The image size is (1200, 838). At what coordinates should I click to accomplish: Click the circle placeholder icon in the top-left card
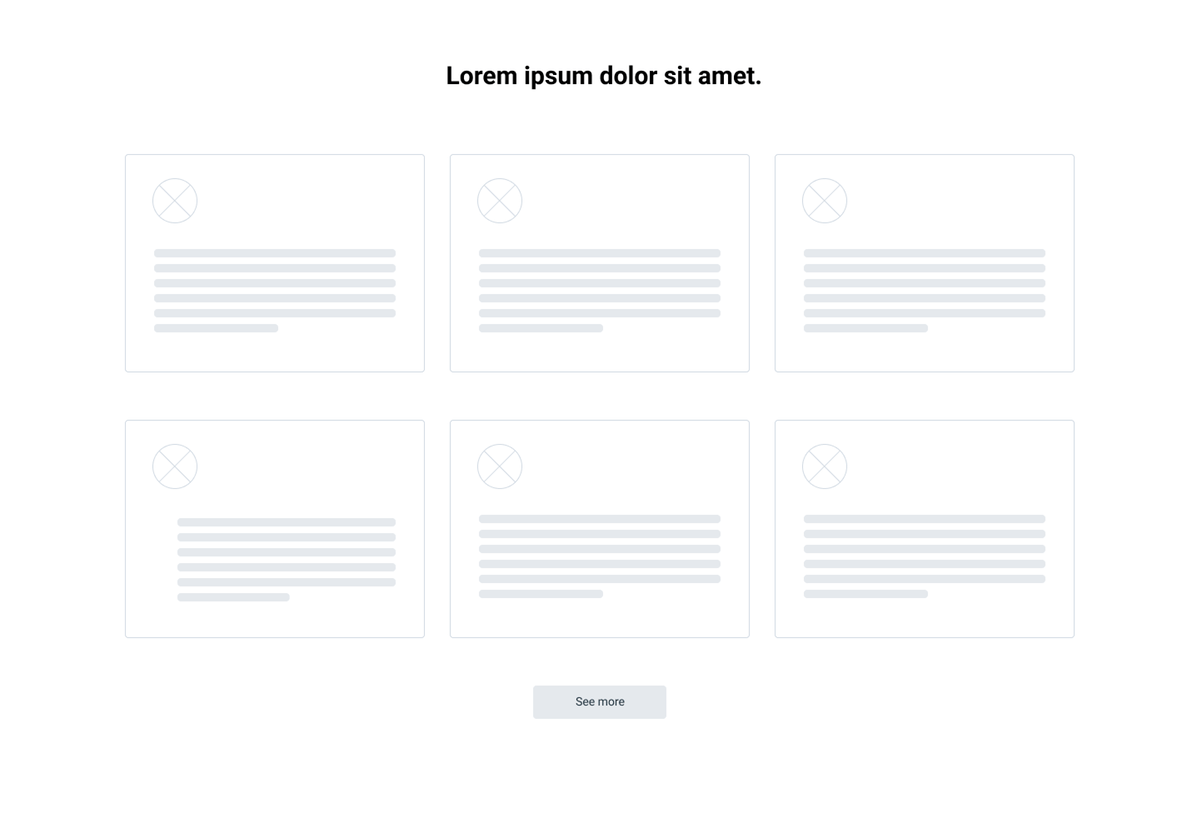tap(175, 201)
